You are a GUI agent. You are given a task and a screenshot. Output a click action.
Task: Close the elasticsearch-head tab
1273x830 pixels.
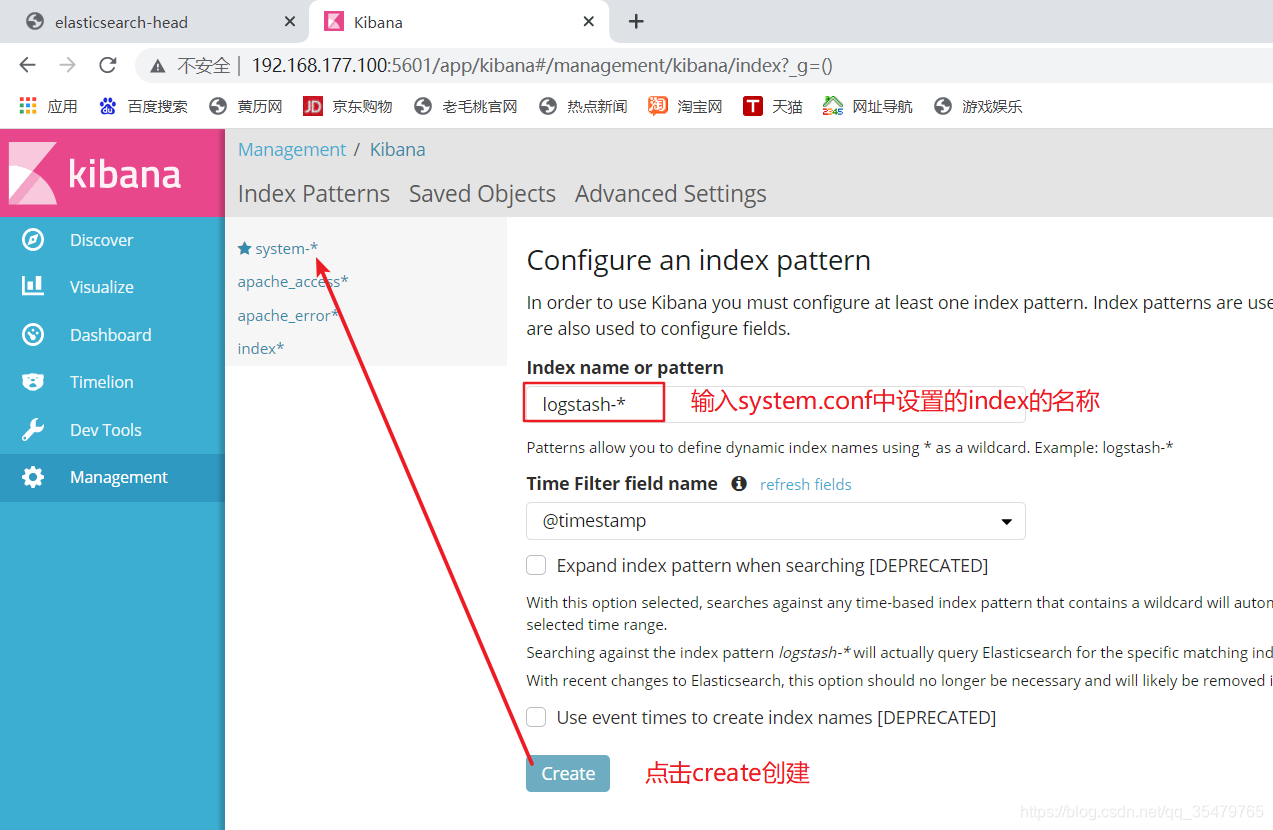click(x=290, y=21)
